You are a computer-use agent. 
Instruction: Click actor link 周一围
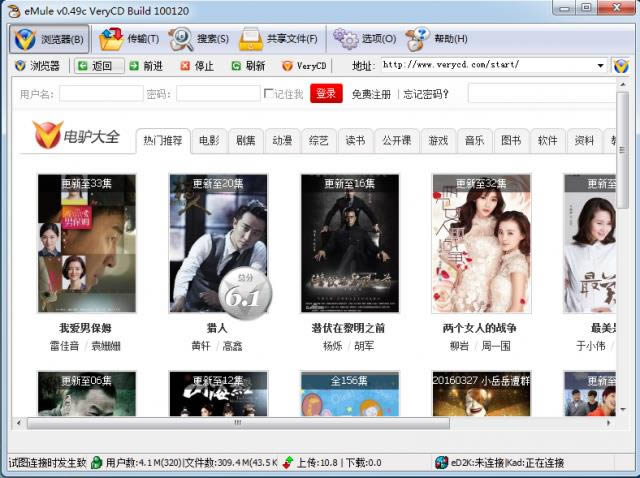[x=496, y=346]
